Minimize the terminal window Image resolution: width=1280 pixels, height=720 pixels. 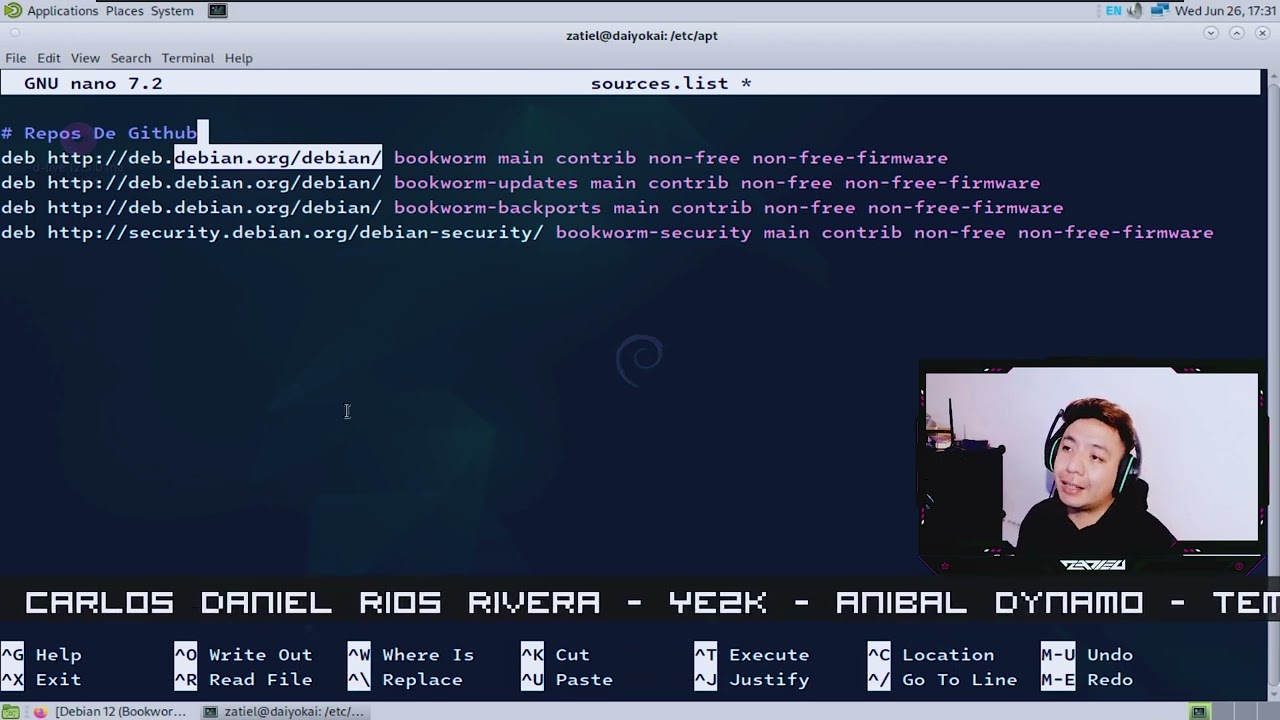[1211, 33]
